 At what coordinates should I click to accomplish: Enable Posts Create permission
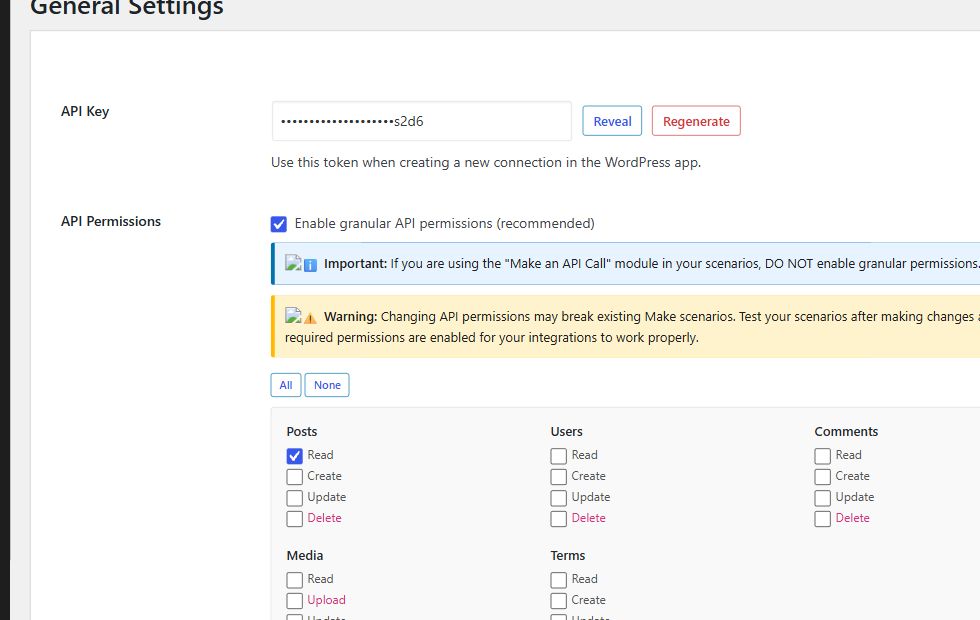pos(294,477)
